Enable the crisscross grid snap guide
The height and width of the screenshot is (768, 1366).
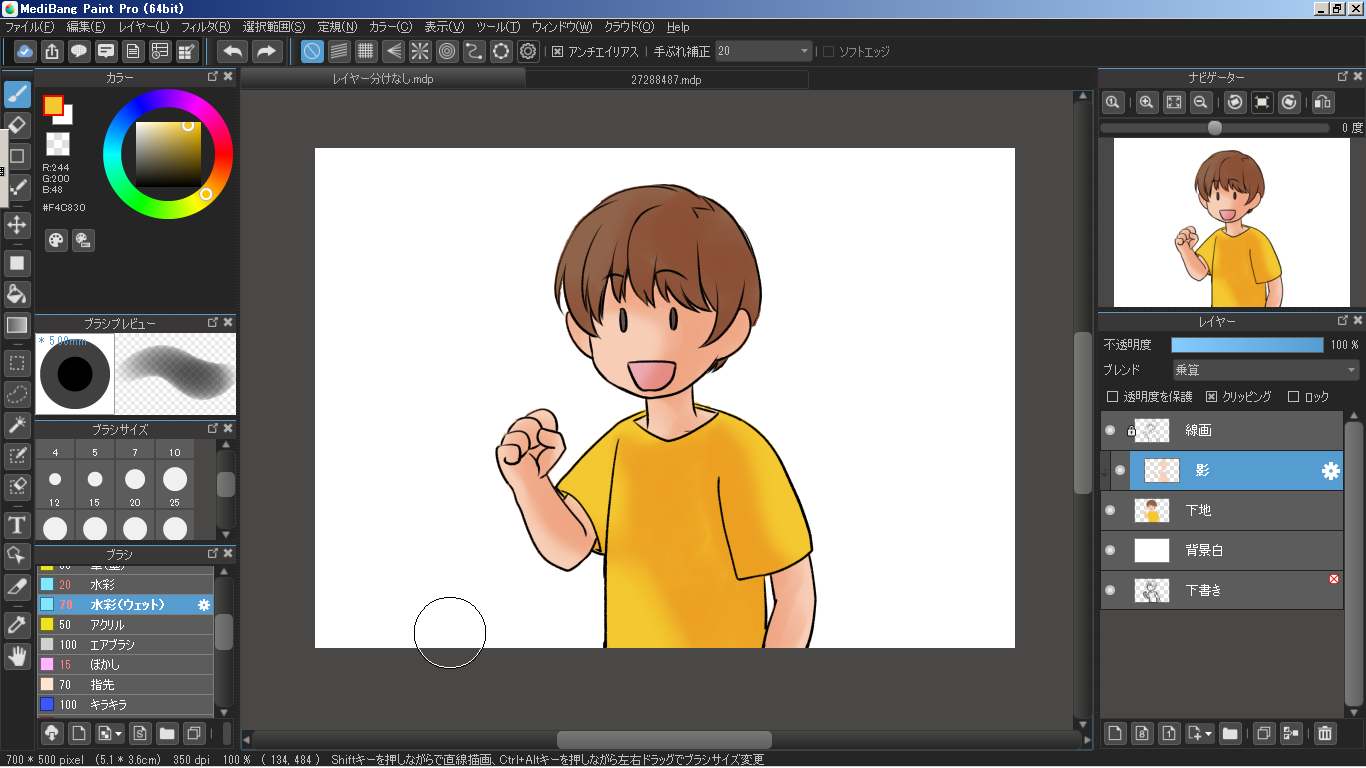tap(366, 51)
